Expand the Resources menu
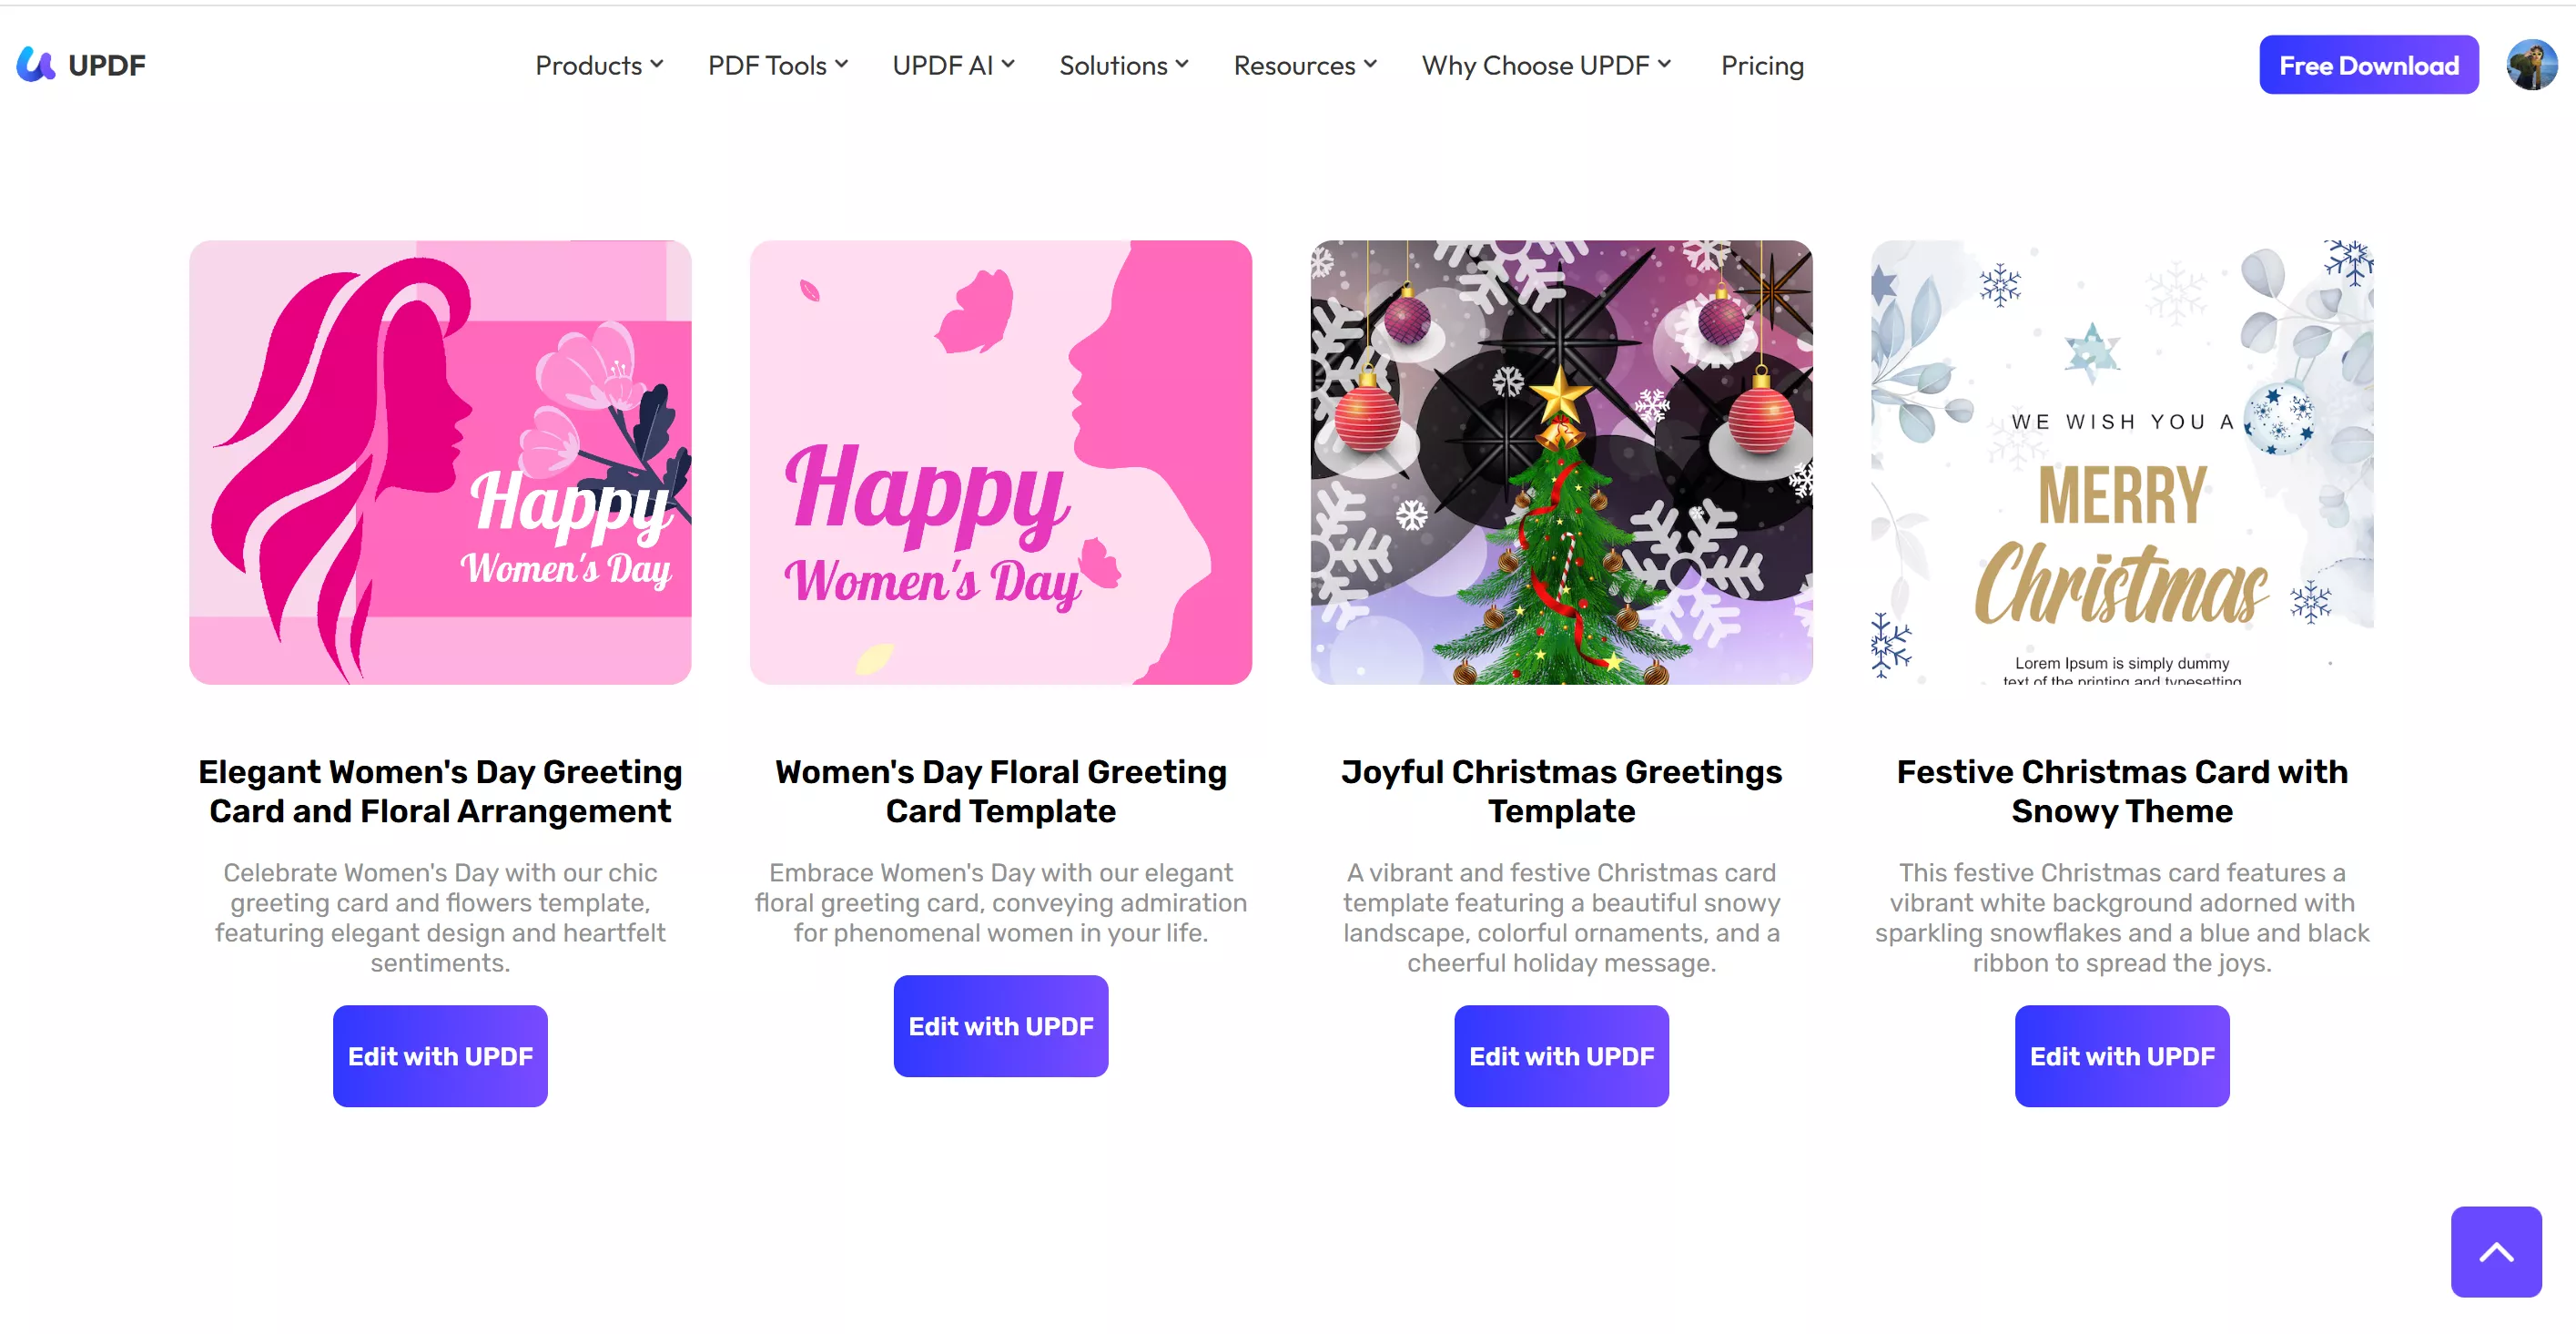This screenshot has height=1334, width=2576. [1305, 66]
